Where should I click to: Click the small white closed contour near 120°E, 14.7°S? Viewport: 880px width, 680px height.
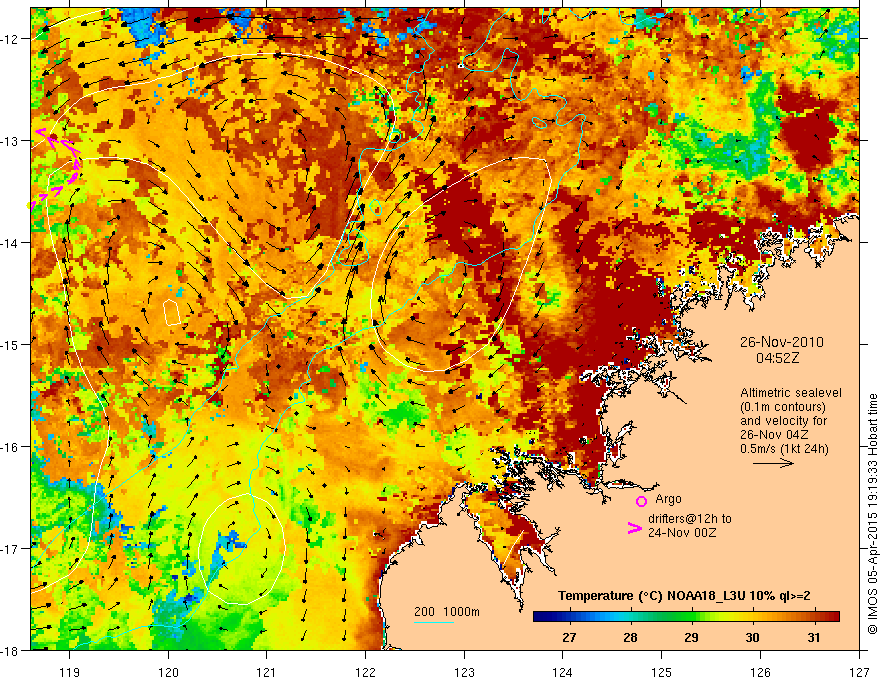point(172,313)
